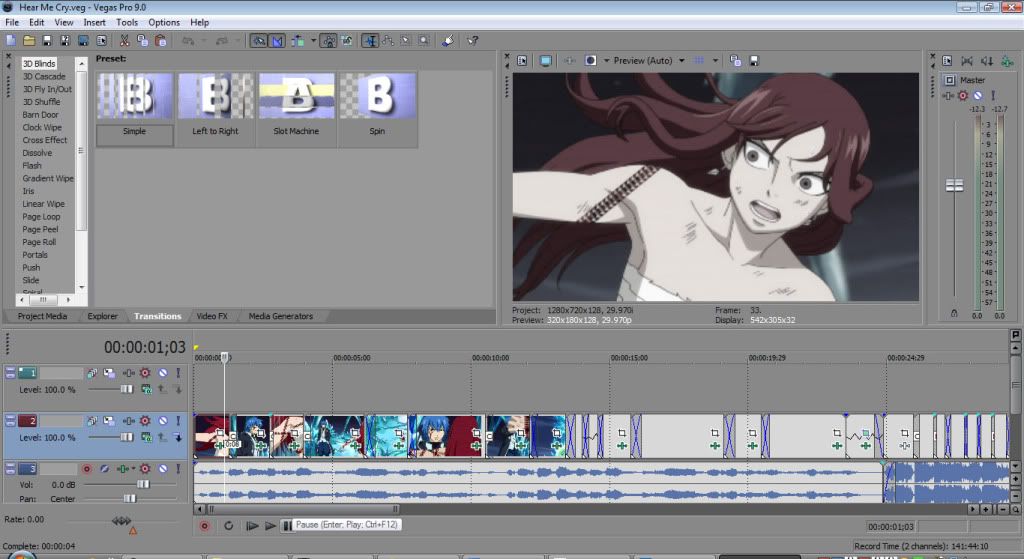Toggle preview on external monitor icon

point(546,60)
